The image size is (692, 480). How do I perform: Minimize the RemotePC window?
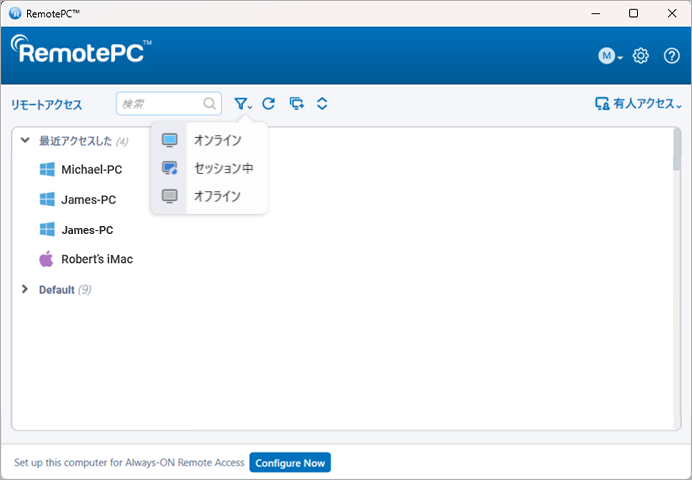596,13
